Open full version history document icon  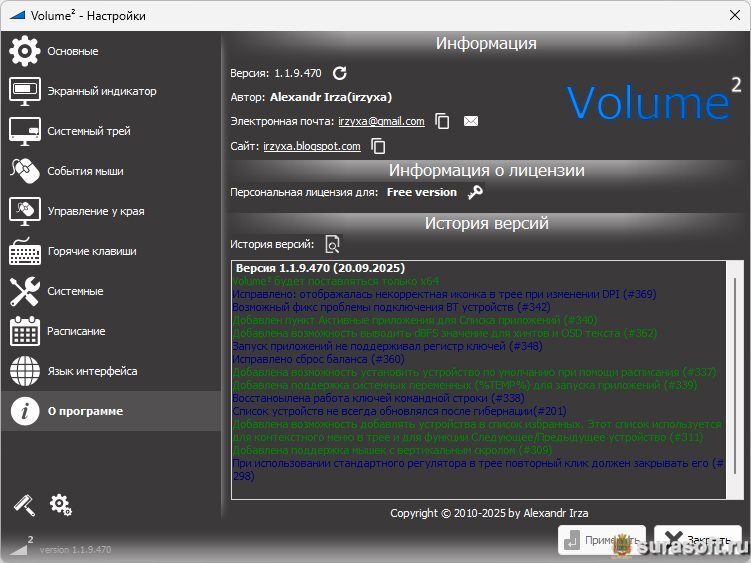tap(332, 244)
